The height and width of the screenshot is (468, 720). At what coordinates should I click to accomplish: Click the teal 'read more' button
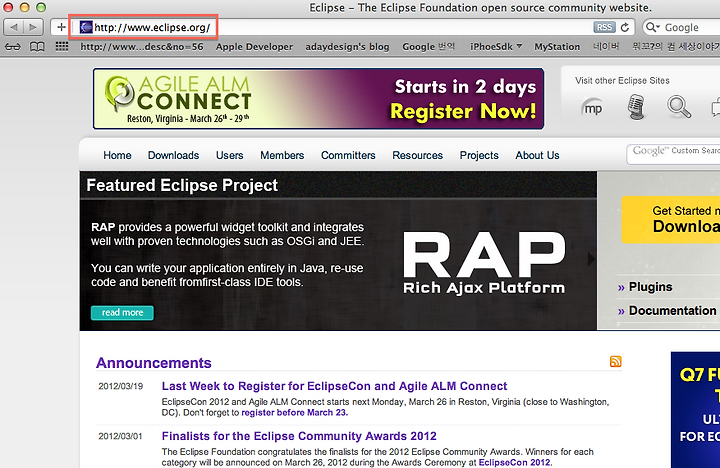pos(122,312)
